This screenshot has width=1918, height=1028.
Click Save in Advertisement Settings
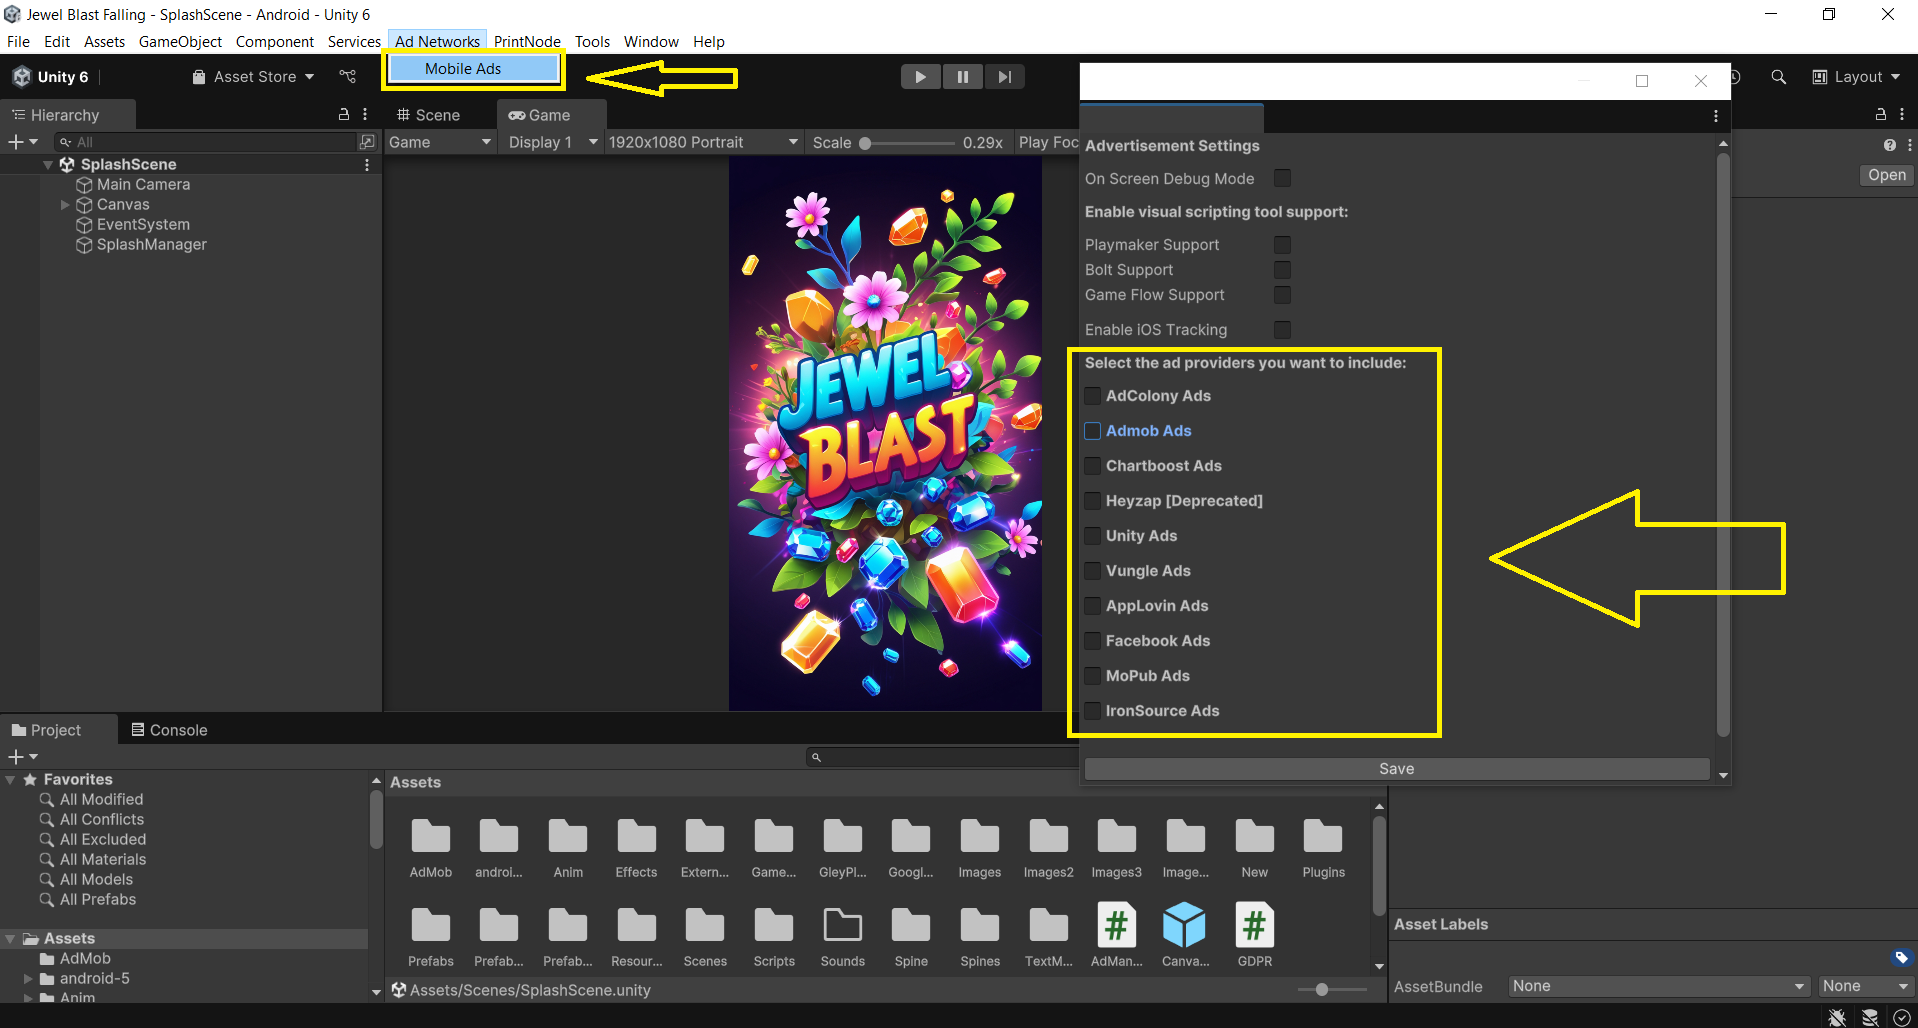point(1396,769)
